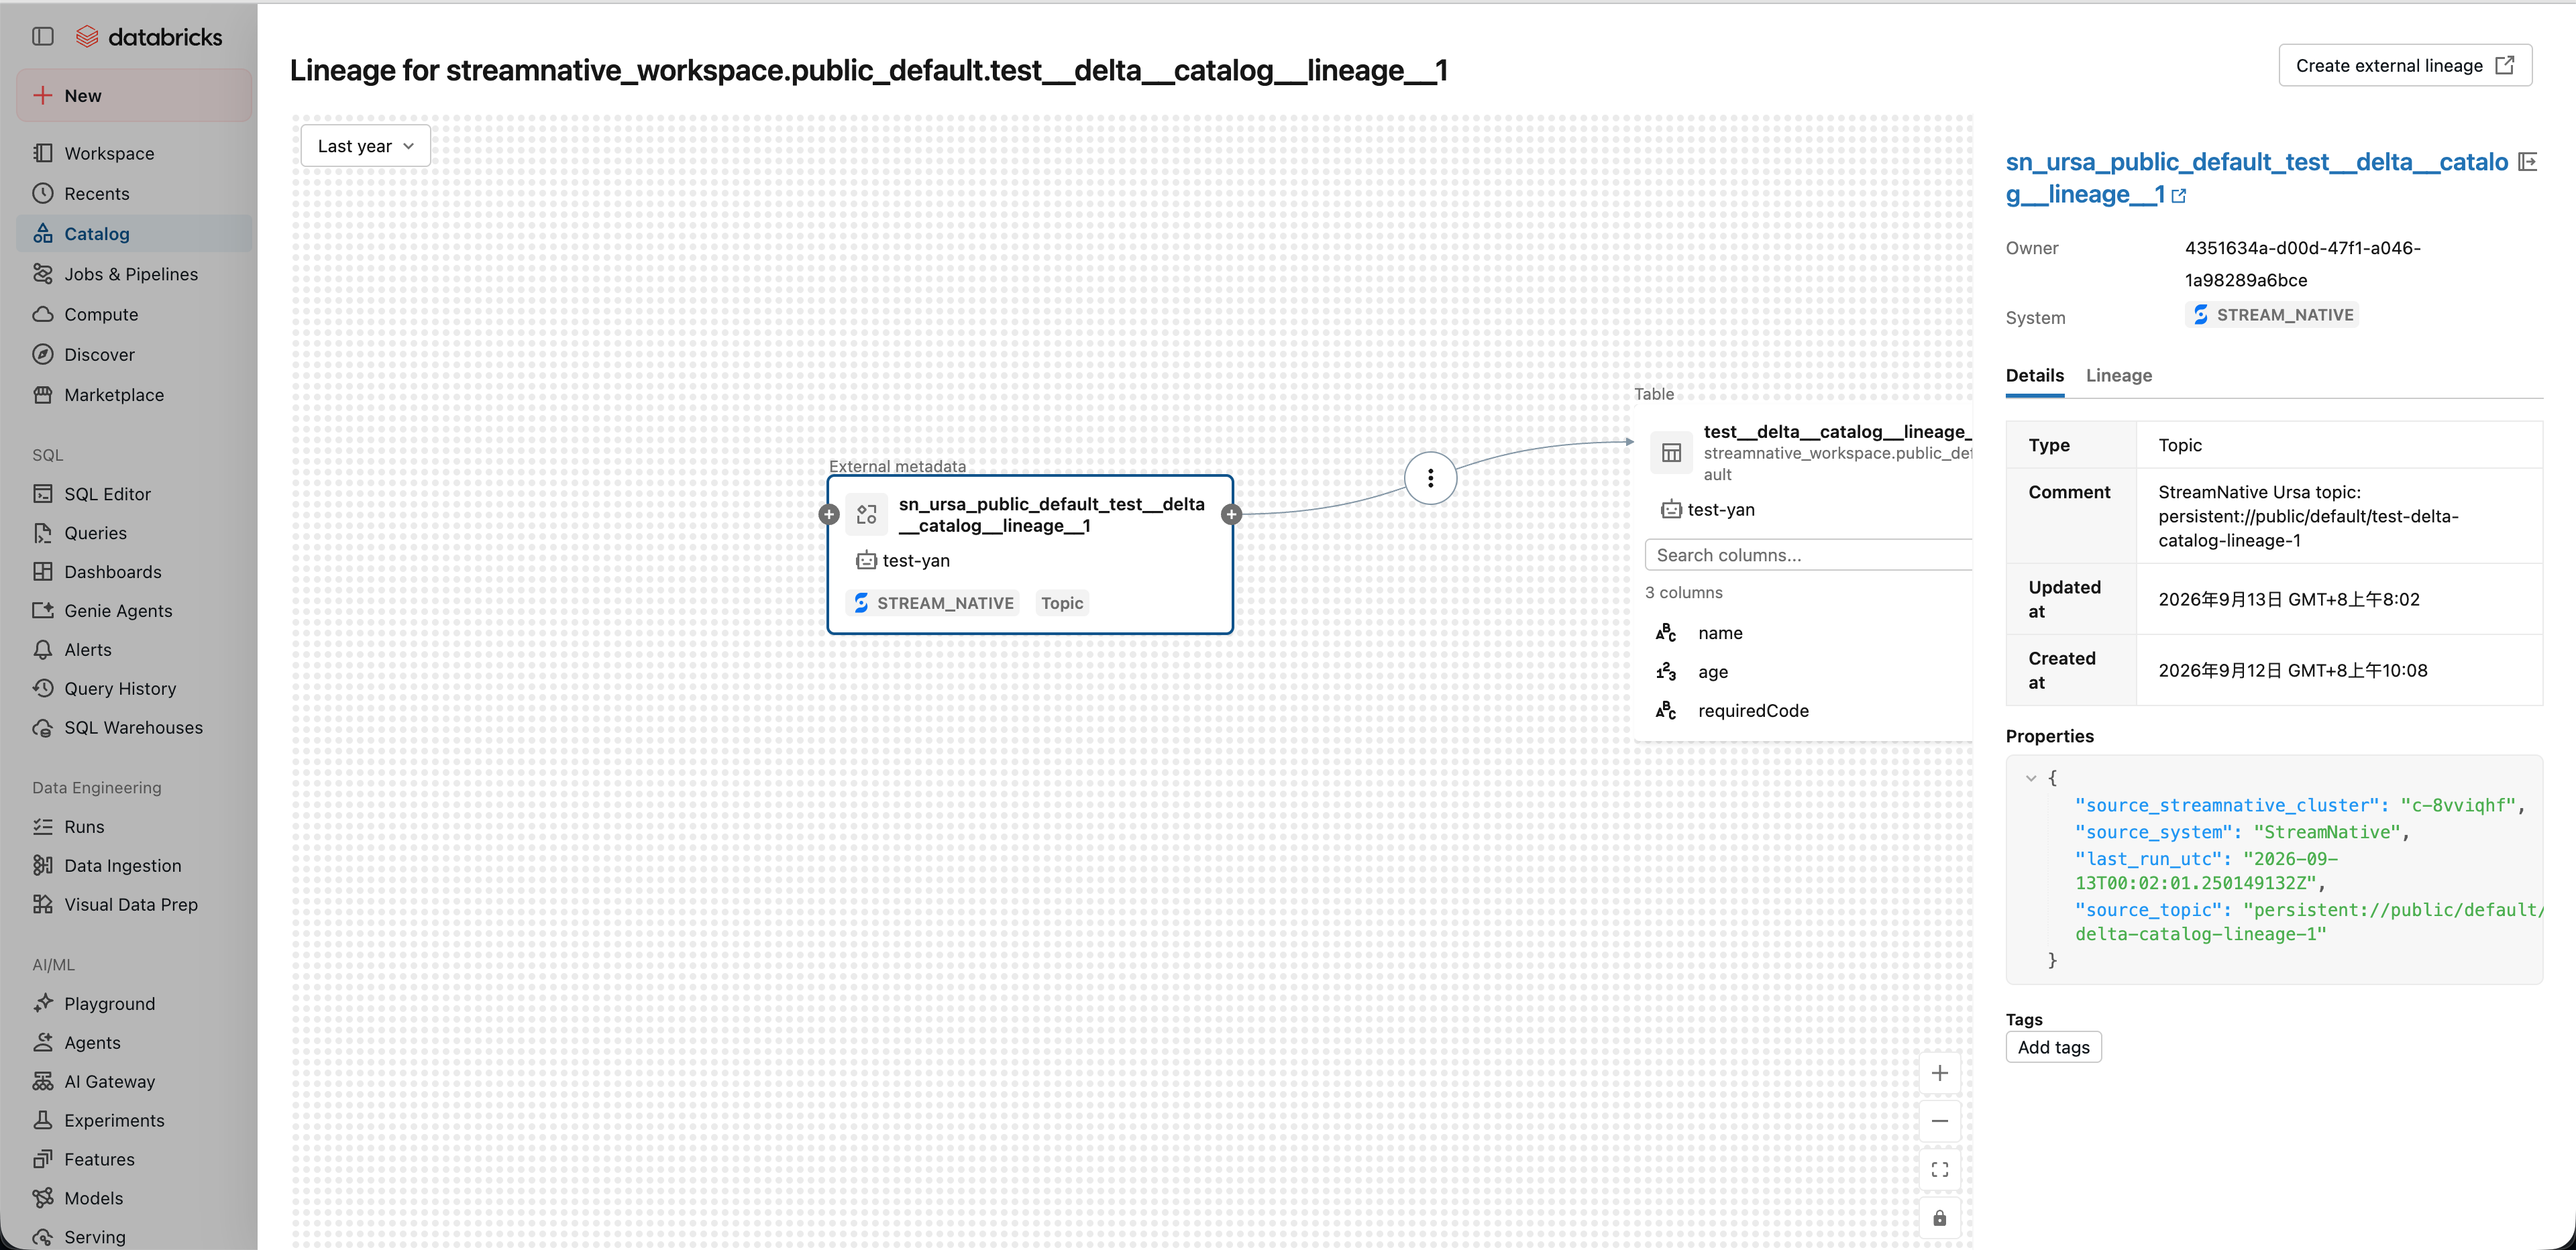Click the AI Gateway icon
The image size is (2576, 1250).
click(x=43, y=1081)
